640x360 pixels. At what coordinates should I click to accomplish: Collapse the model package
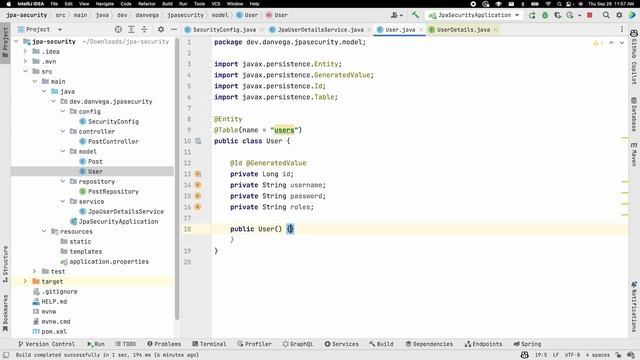pyautogui.click(x=63, y=151)
